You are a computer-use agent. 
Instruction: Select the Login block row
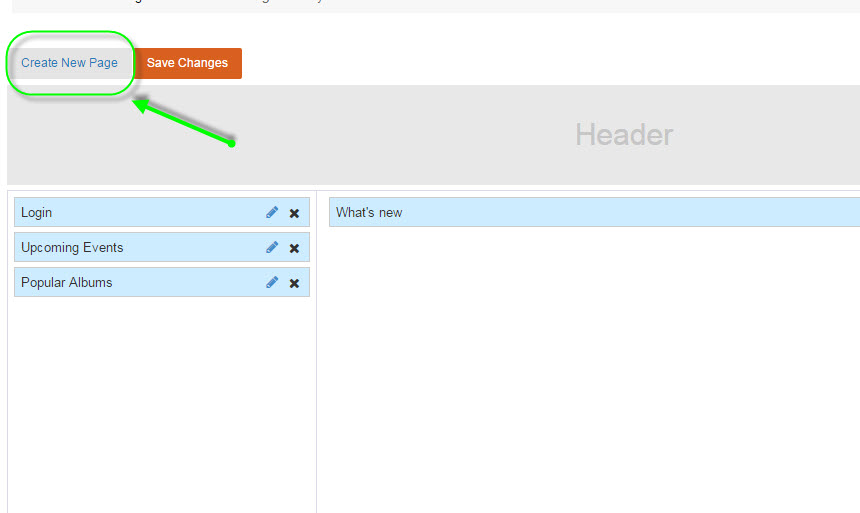pos(130,213)
